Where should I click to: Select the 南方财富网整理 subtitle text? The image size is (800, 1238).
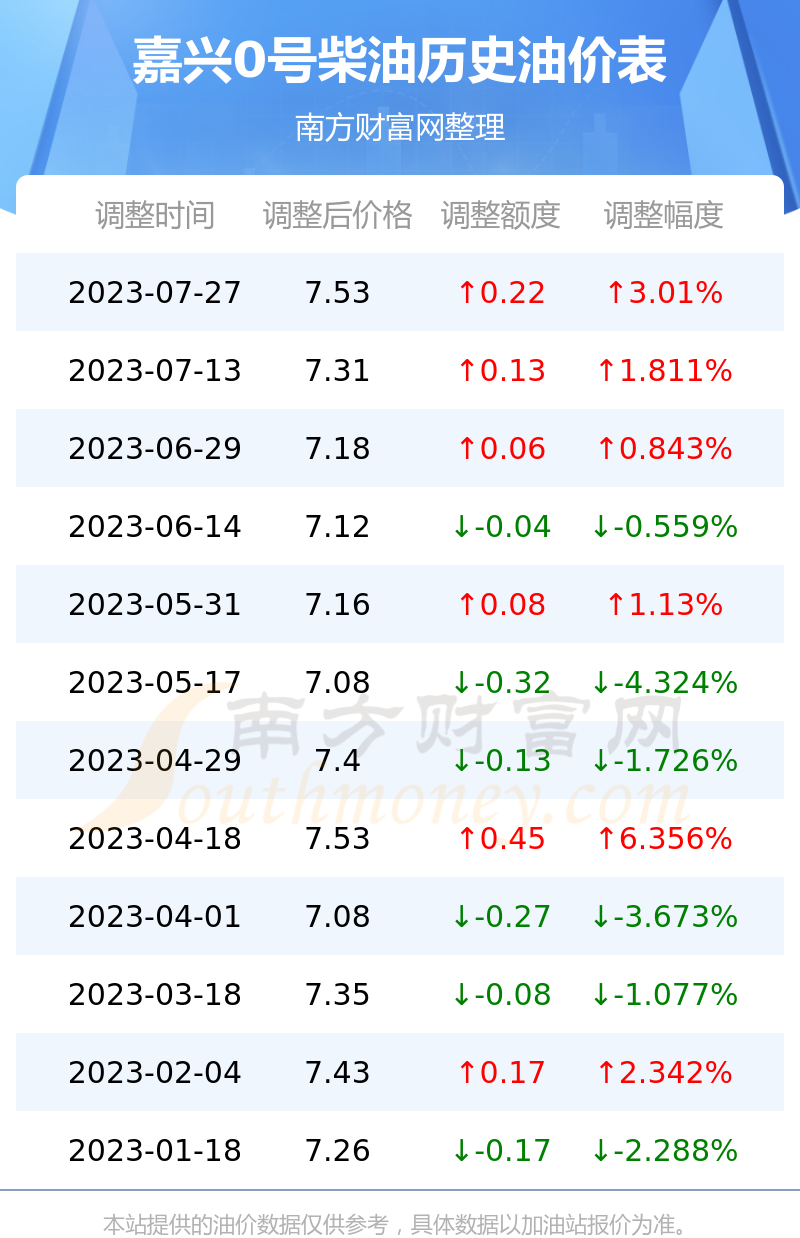[x=400, y=128]
